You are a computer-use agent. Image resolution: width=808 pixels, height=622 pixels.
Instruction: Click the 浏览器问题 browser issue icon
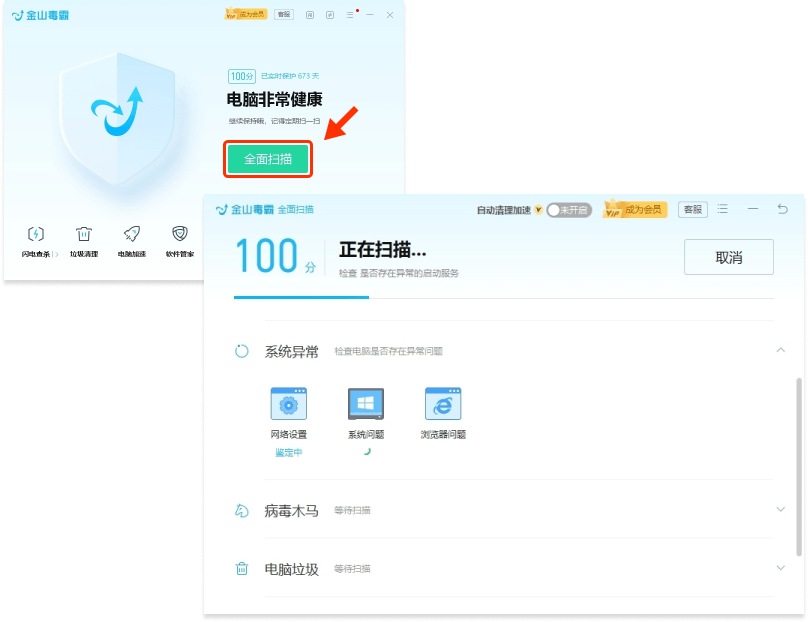[x=443, y=404]
